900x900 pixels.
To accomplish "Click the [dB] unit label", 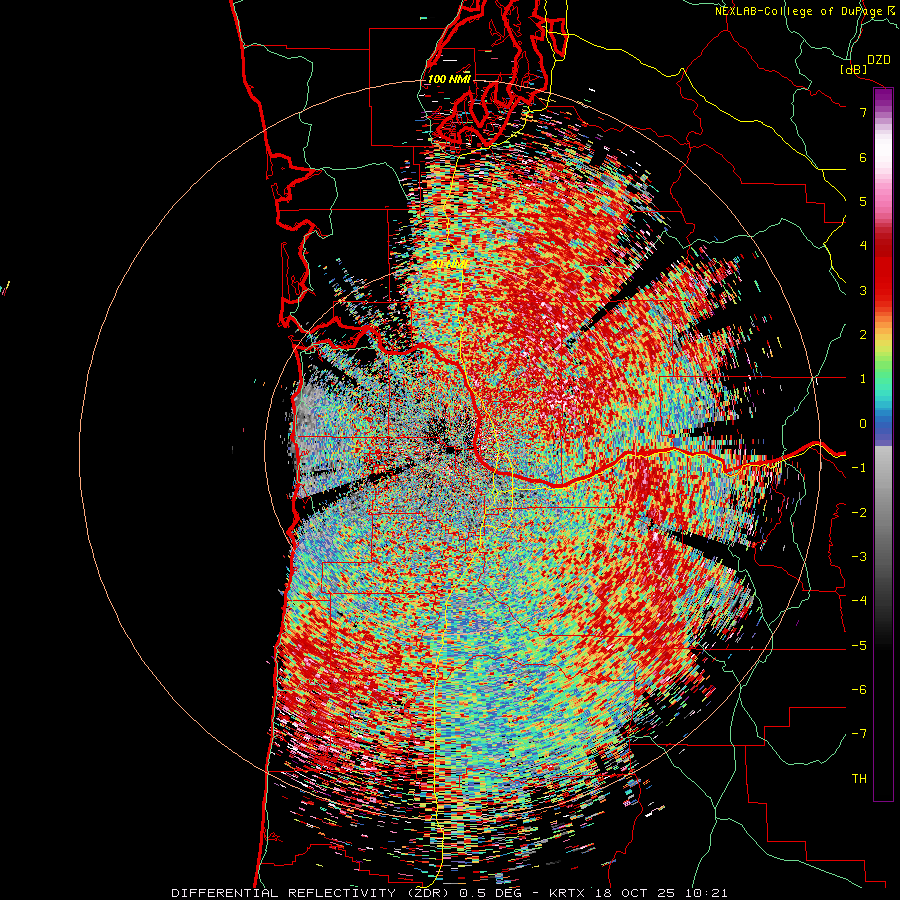I will click(854, 69).
